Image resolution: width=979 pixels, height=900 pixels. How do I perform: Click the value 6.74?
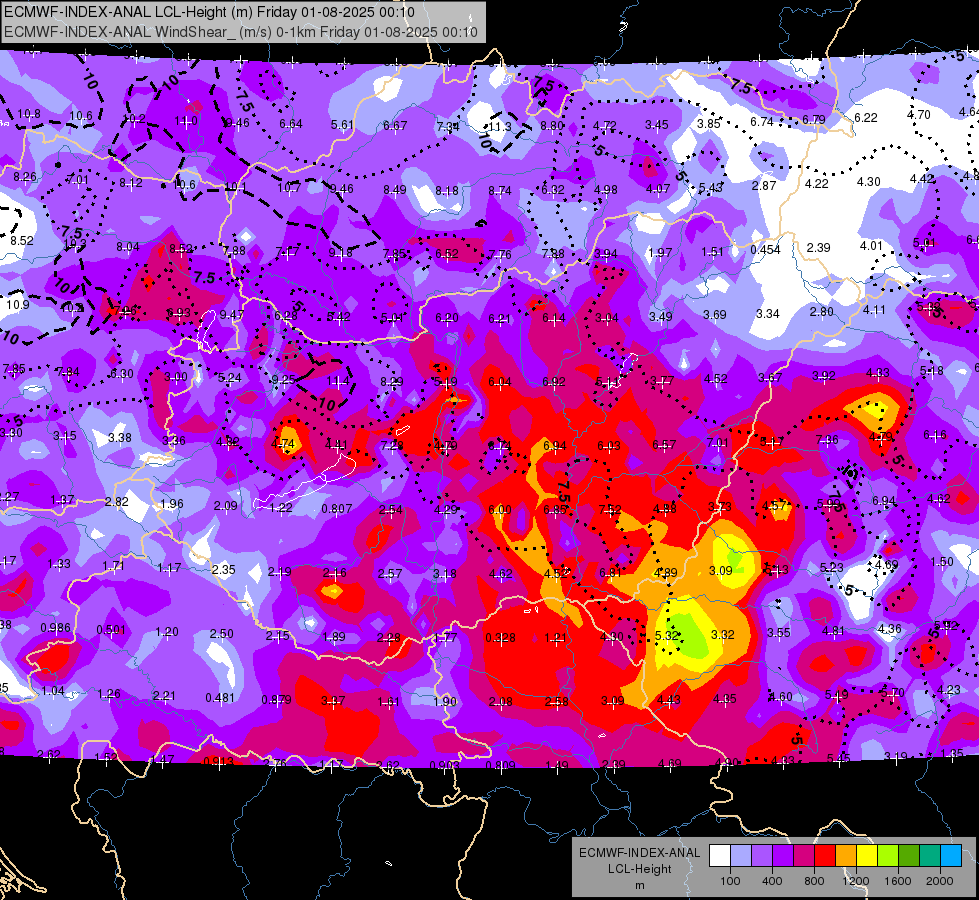tap(762, 121)
